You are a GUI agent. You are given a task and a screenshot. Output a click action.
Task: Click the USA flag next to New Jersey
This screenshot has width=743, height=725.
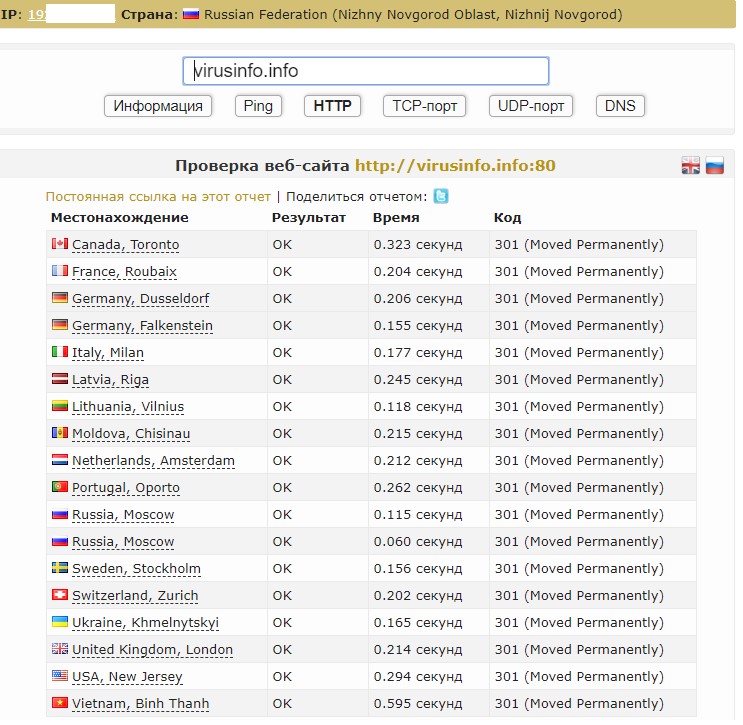60,676
